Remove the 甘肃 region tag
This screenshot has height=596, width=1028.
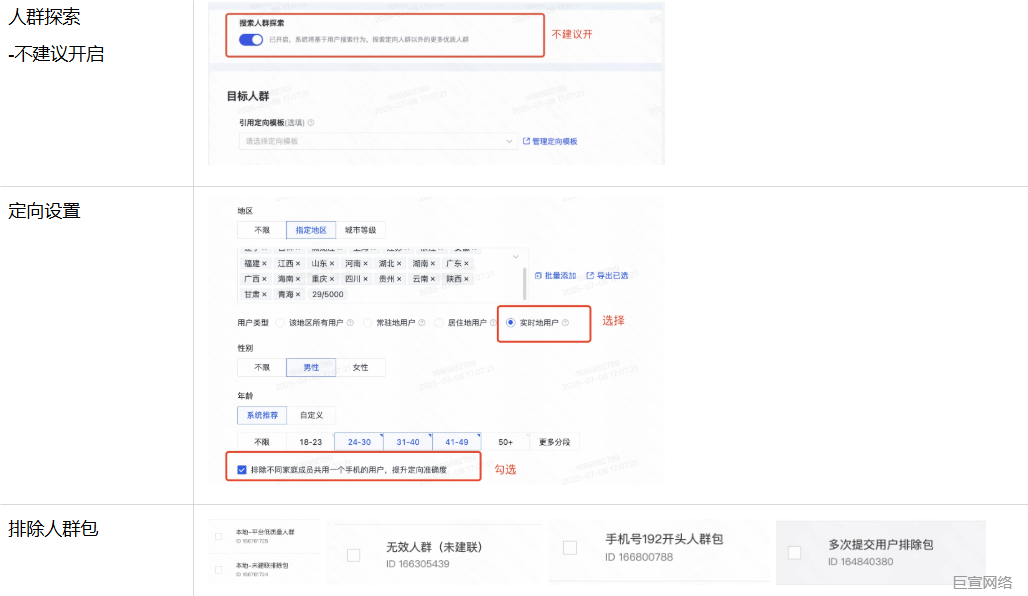pos(264,294)
